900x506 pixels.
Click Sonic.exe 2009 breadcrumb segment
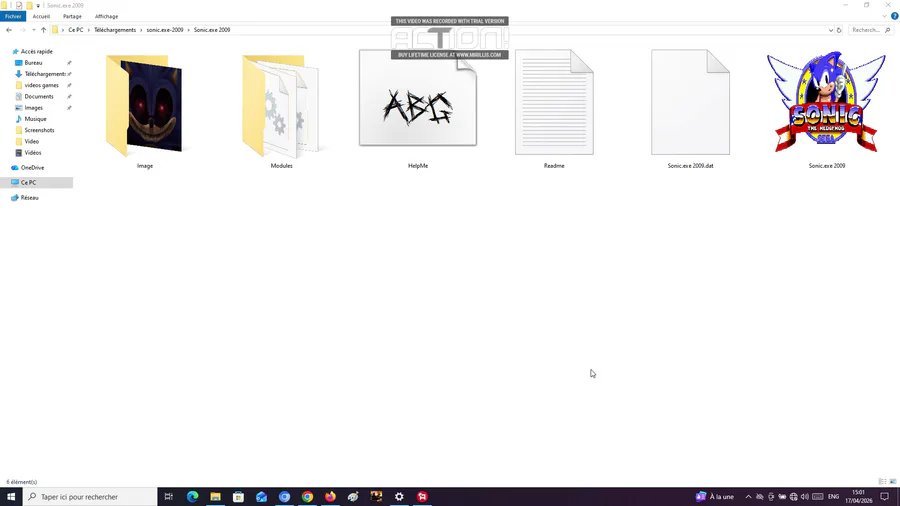212,30
